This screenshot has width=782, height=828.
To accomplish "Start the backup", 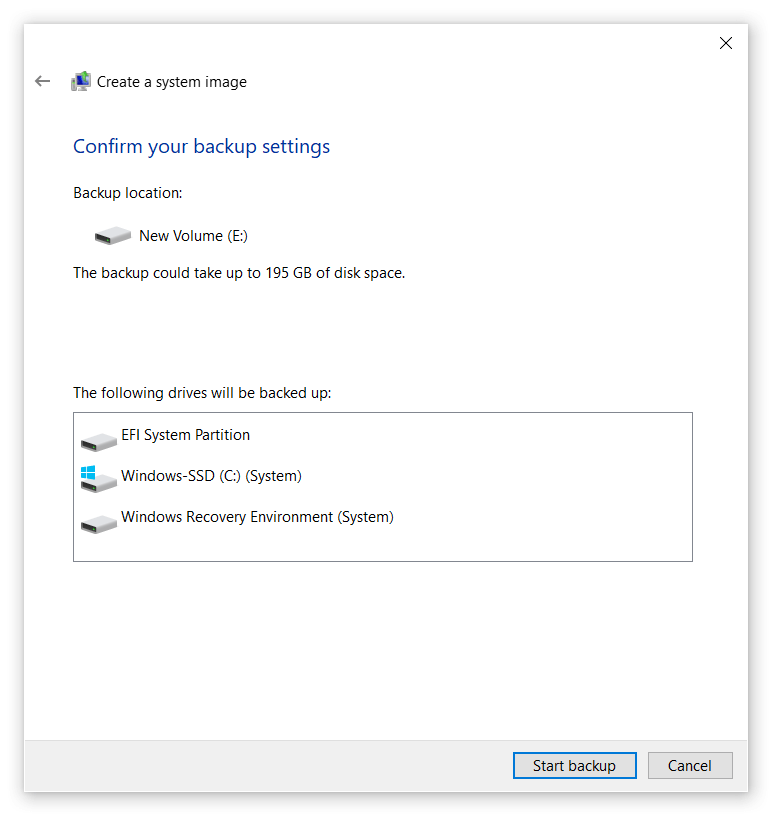I will [574, 766].
